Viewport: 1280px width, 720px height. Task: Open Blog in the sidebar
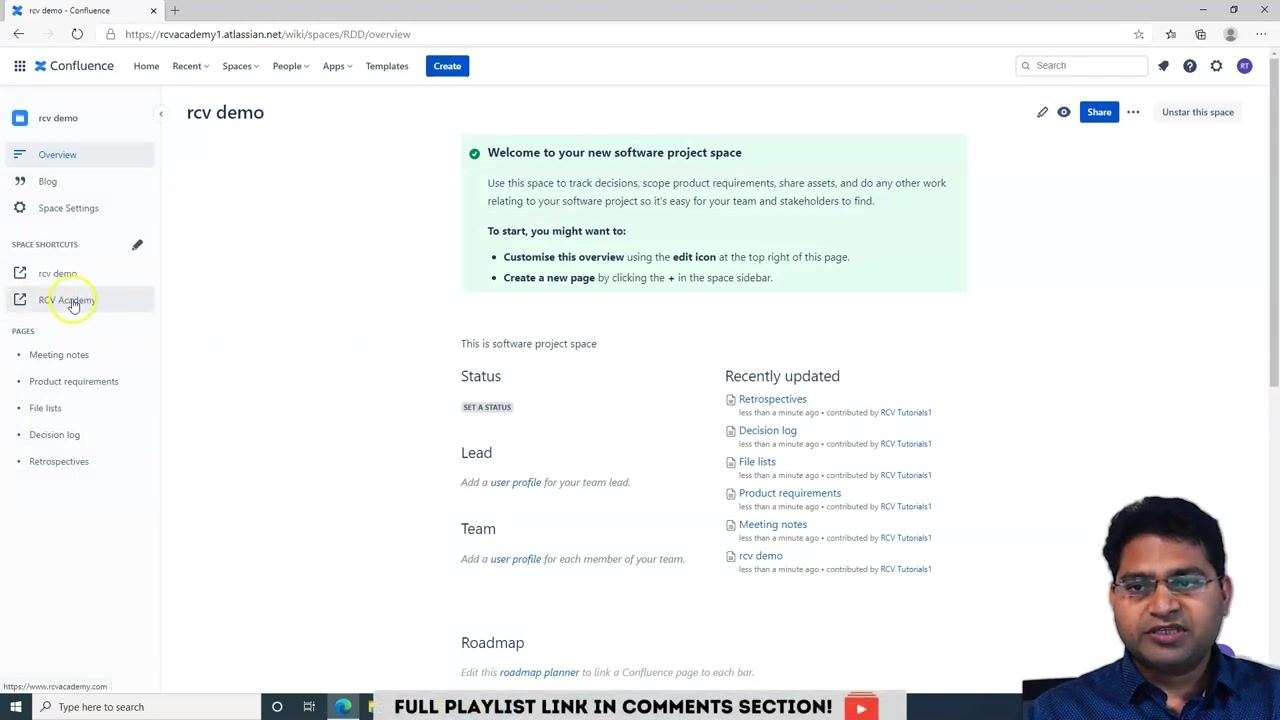click(x=80, y=181)
